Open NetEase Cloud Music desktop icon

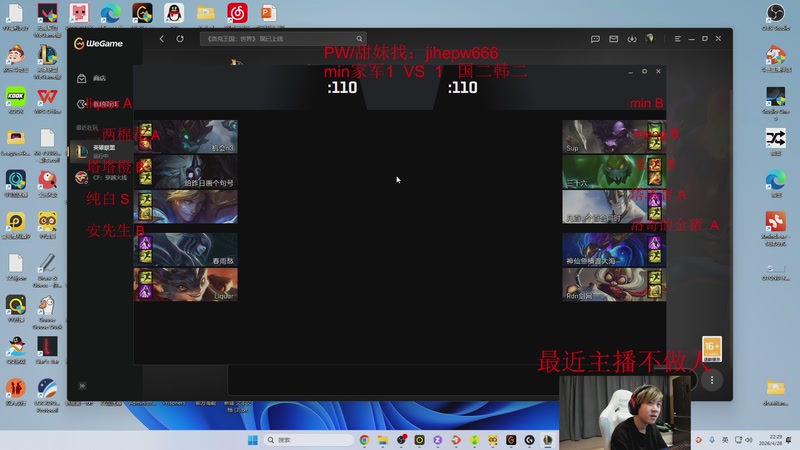click(x=237, y=13)
